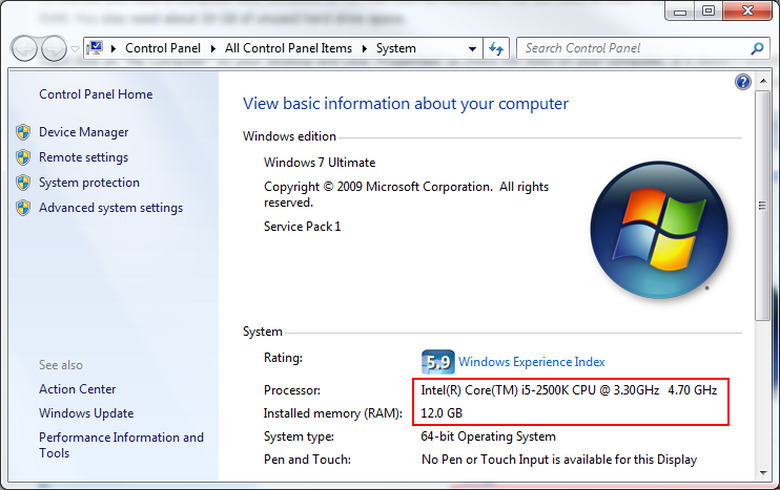Viewport: 780px width, 490px height.
Task: Expand the address bar history dropdown
Action: tap(473, 48)
